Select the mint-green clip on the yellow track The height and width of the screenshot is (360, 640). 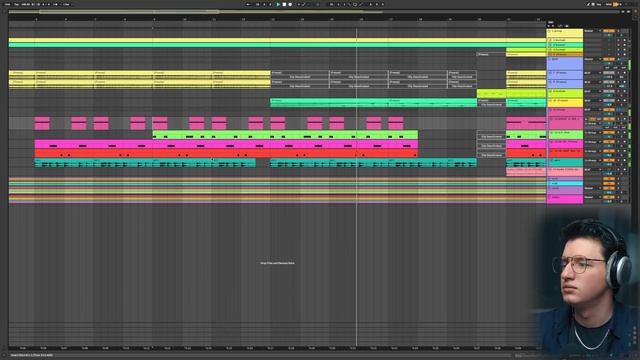coord(329,102)
